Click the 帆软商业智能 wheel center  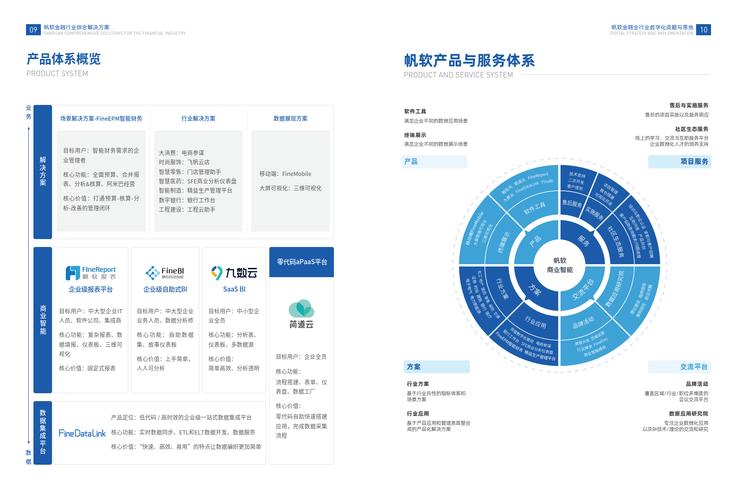pyautogui.click(x=559, y=265)
